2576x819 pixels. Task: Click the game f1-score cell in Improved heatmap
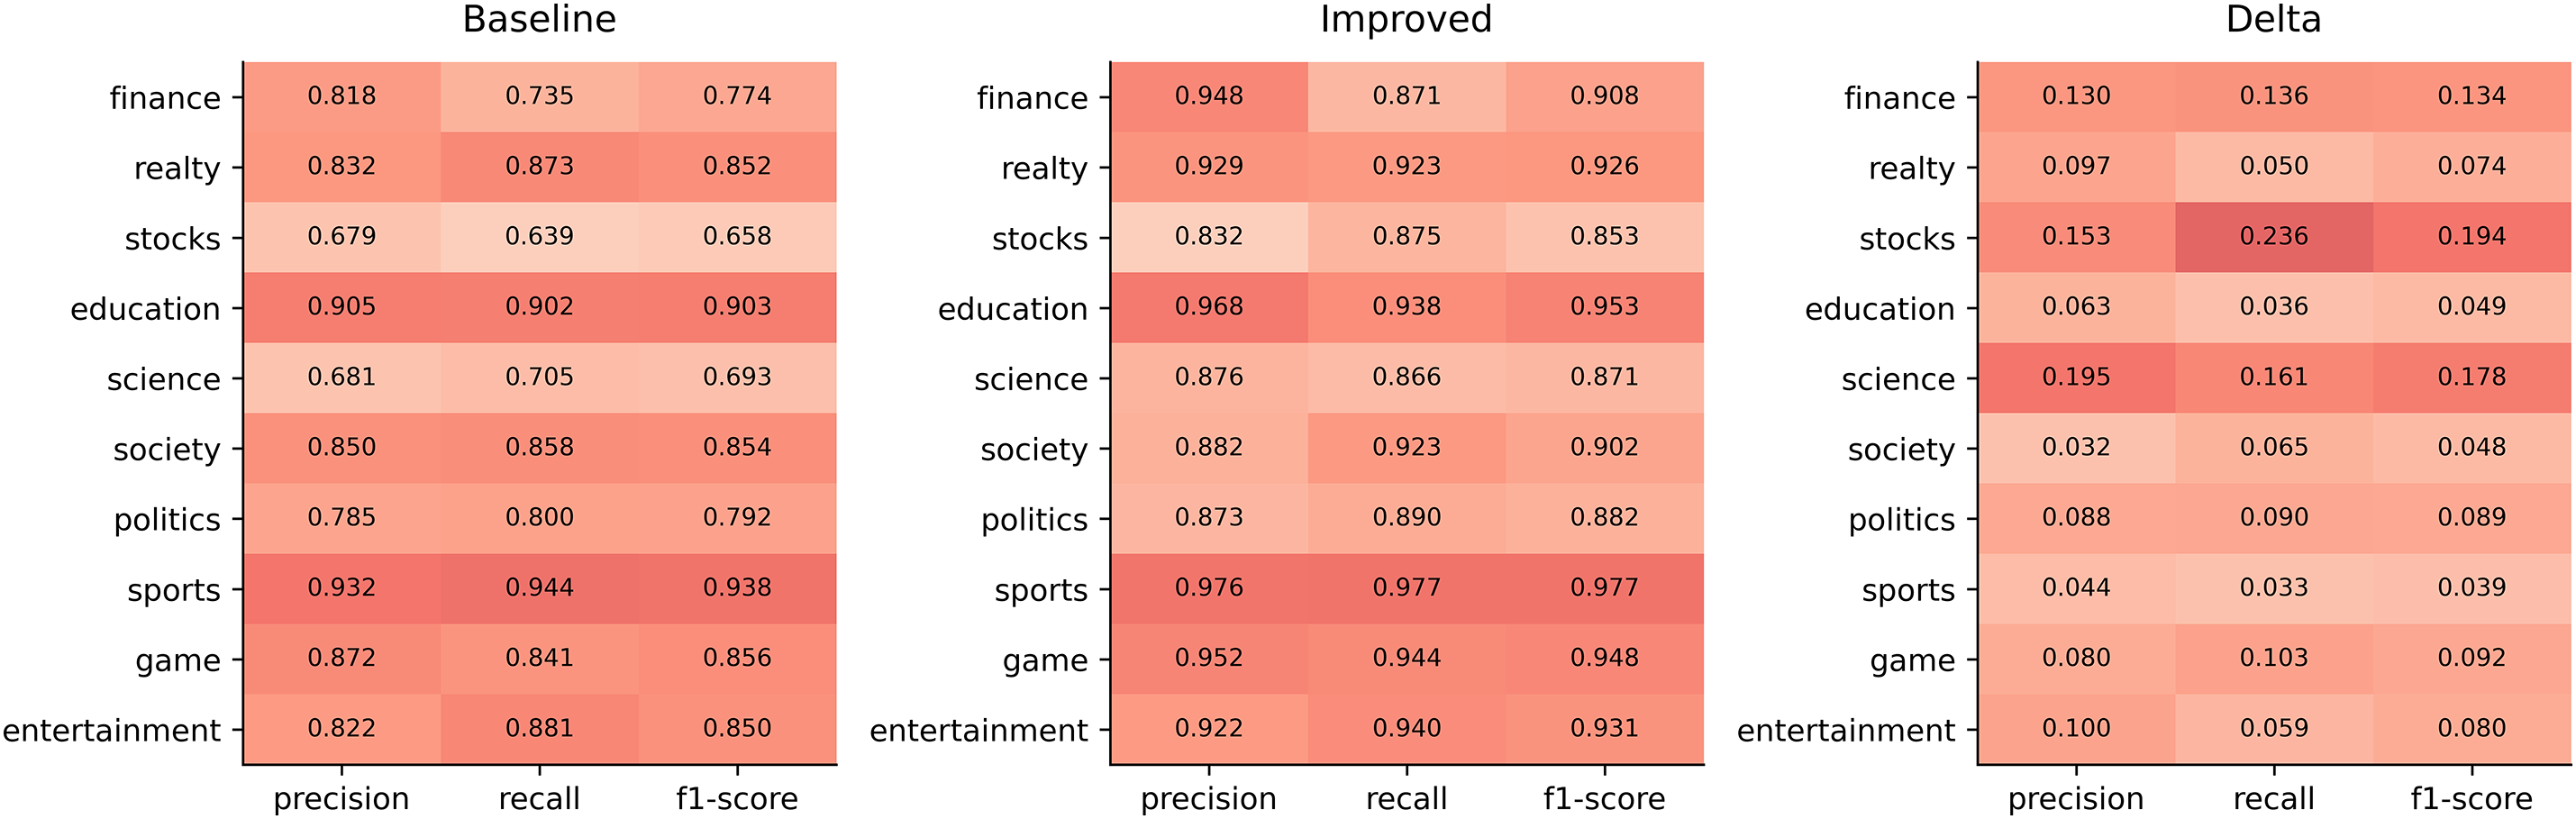[1604, 658]
